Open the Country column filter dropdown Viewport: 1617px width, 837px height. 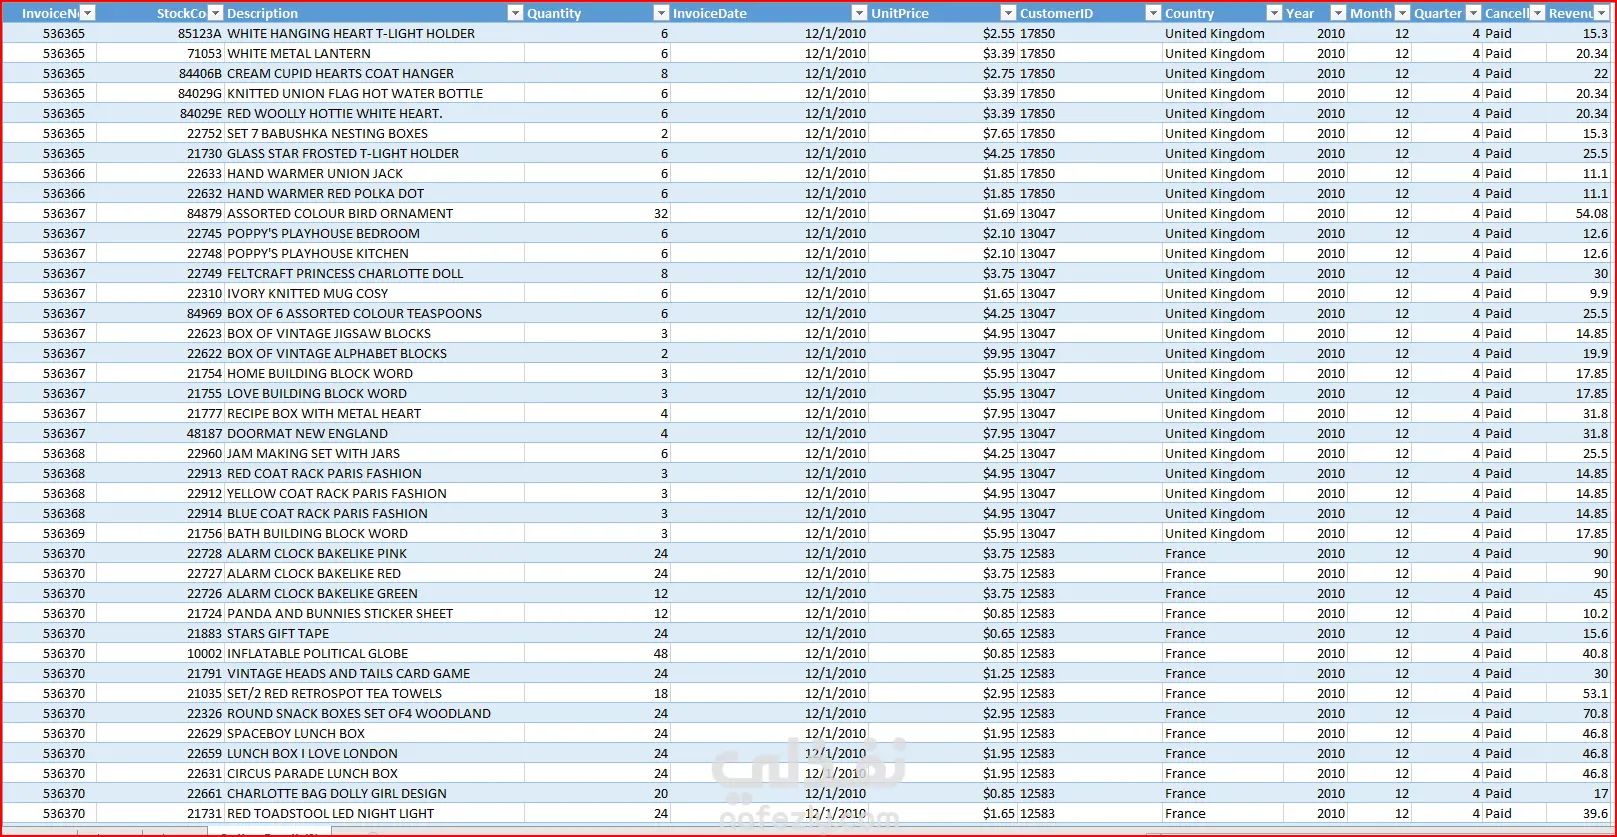click(1274, 13)
